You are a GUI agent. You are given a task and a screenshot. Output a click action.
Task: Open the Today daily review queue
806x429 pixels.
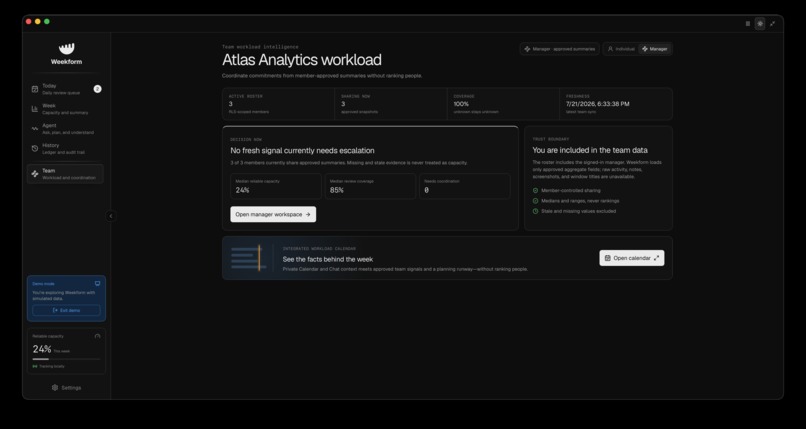65,89
